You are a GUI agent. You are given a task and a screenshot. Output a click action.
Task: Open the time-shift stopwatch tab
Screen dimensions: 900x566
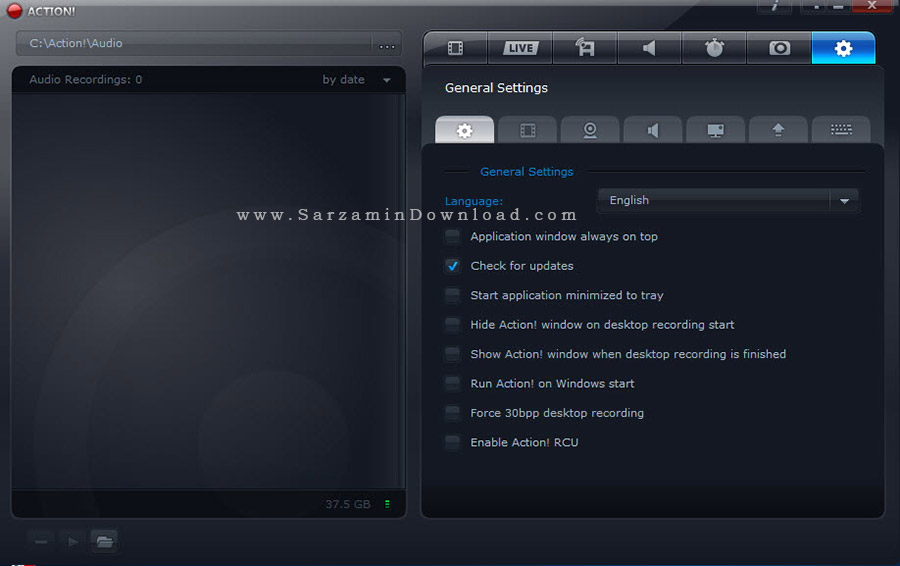(x=714, y=48)
